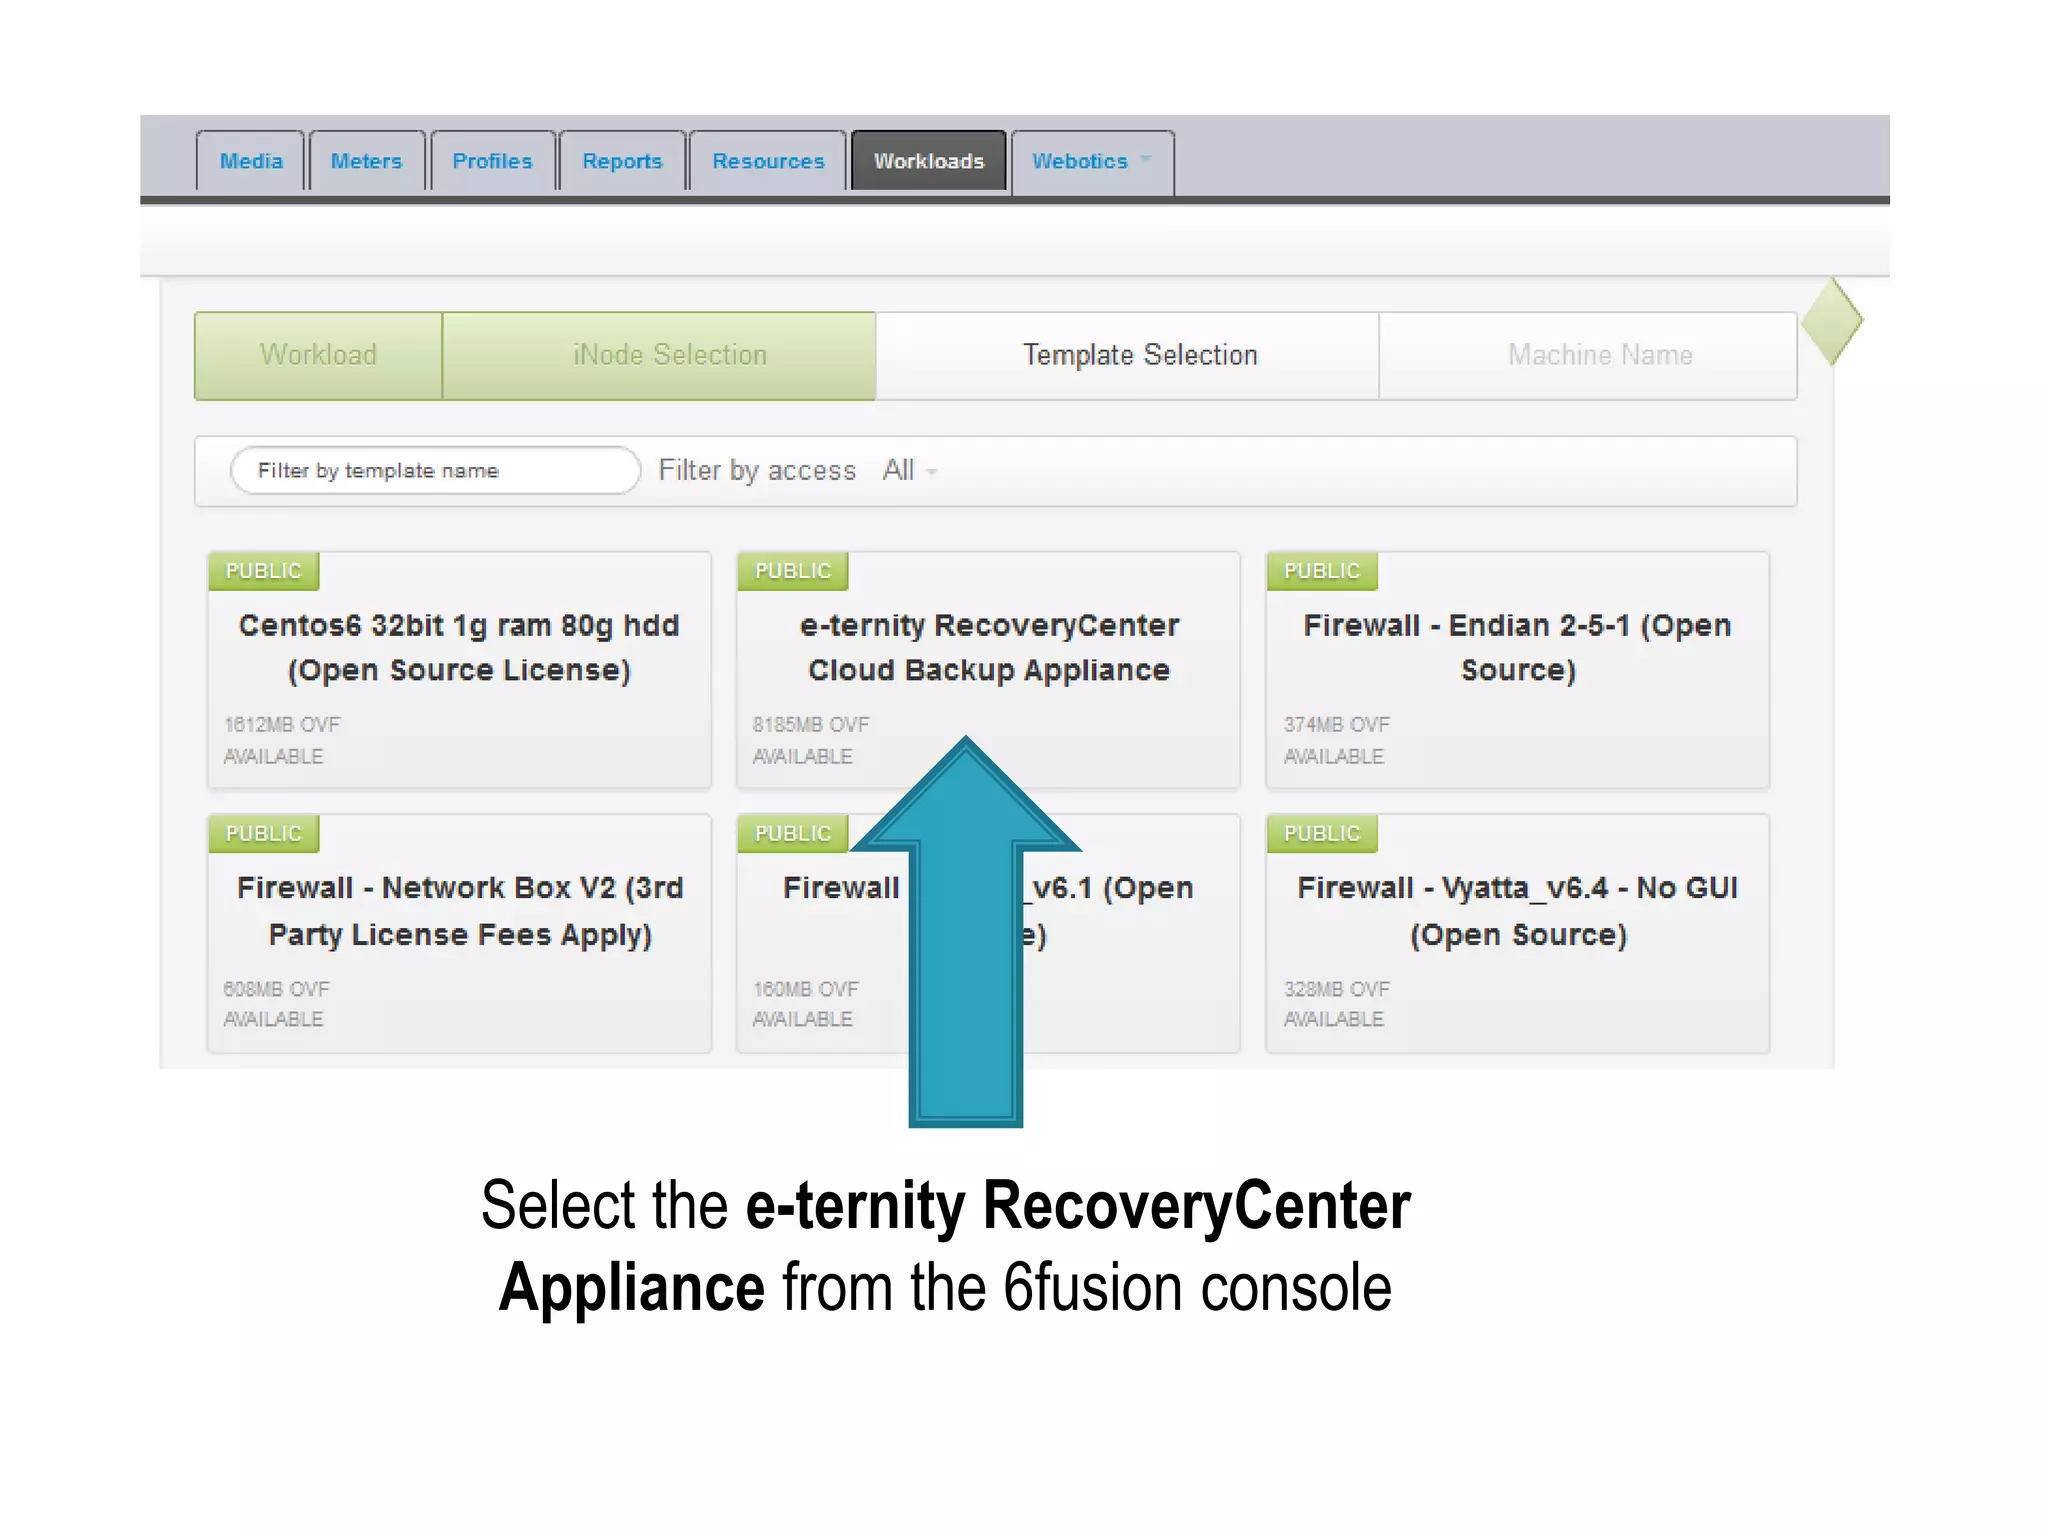
Task: Click the green diamond icon beside wizard
Action: pyautogui.click(x=1832, y=321)
